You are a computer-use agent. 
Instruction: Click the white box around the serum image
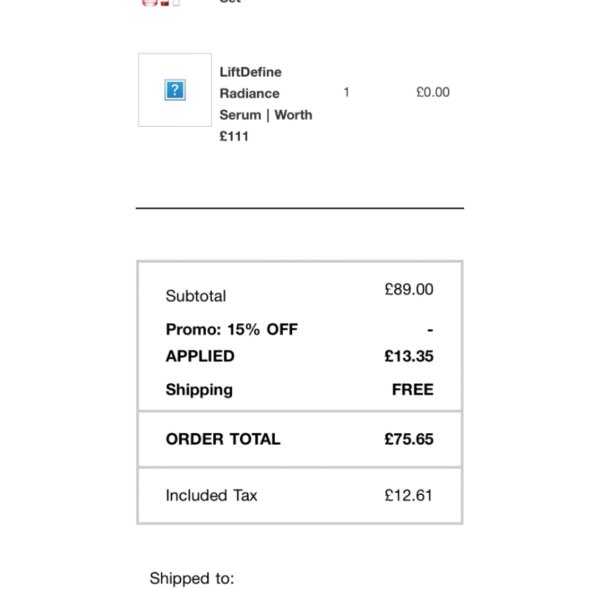coord(150,115)
